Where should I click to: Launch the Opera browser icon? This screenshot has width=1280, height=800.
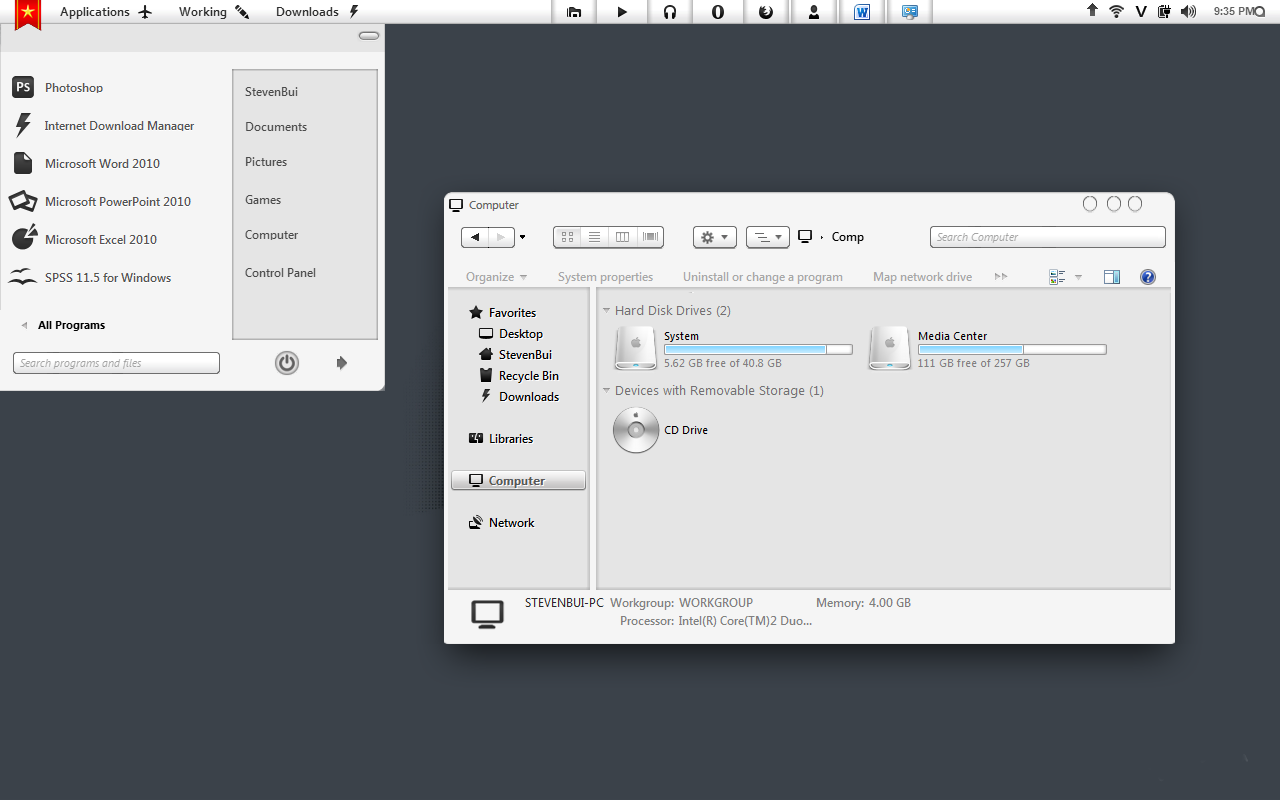(718, 12)
